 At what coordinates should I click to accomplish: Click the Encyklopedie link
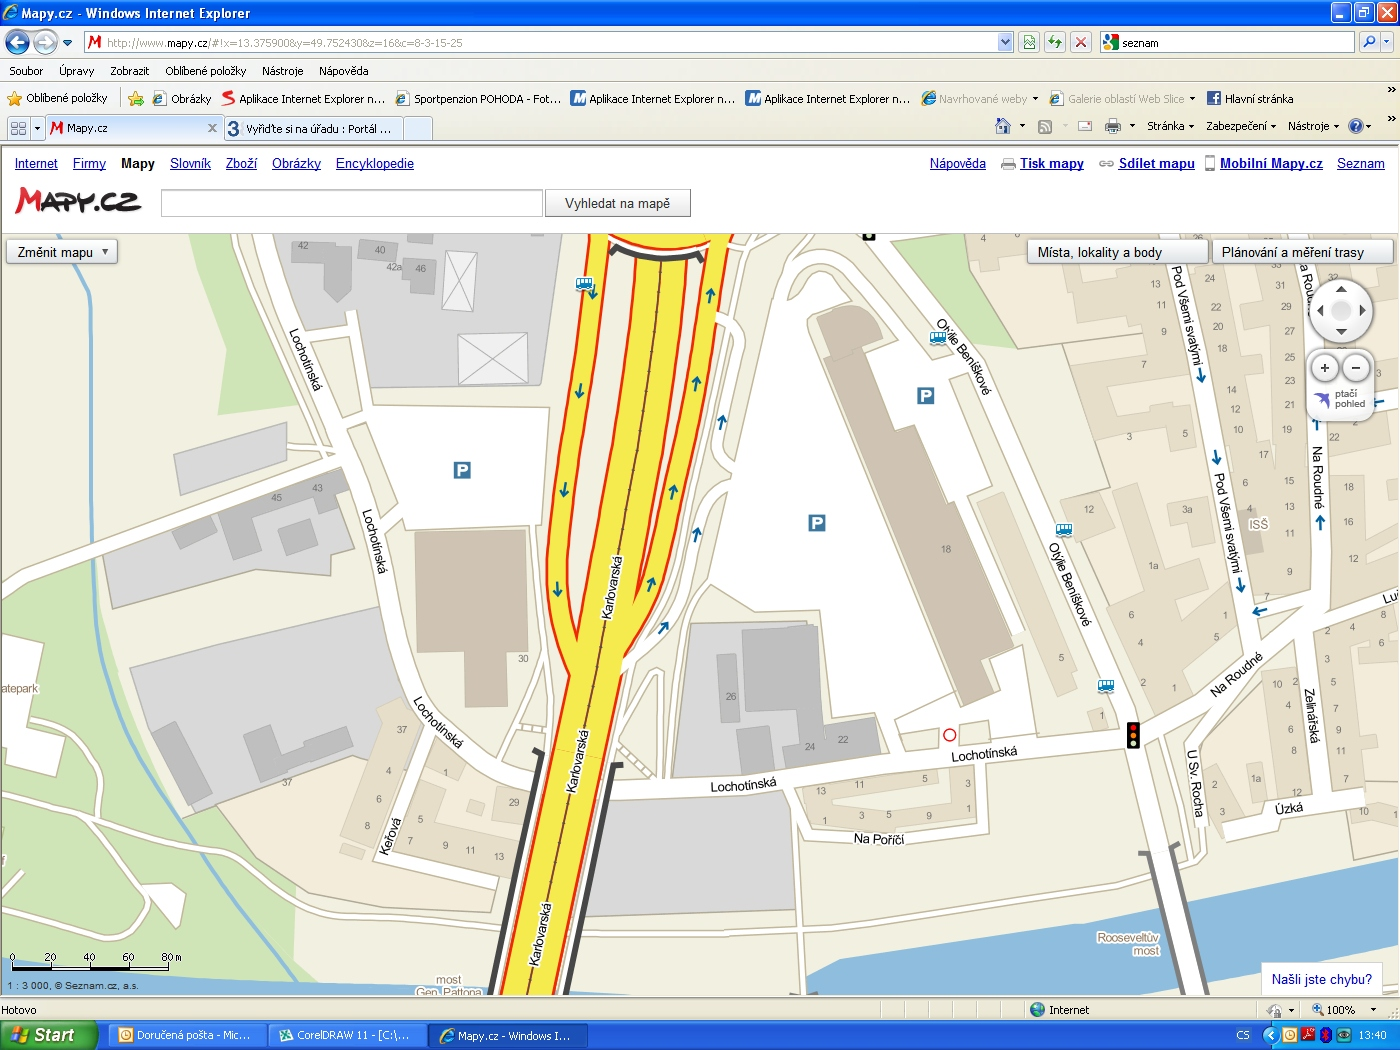point(375,163)
